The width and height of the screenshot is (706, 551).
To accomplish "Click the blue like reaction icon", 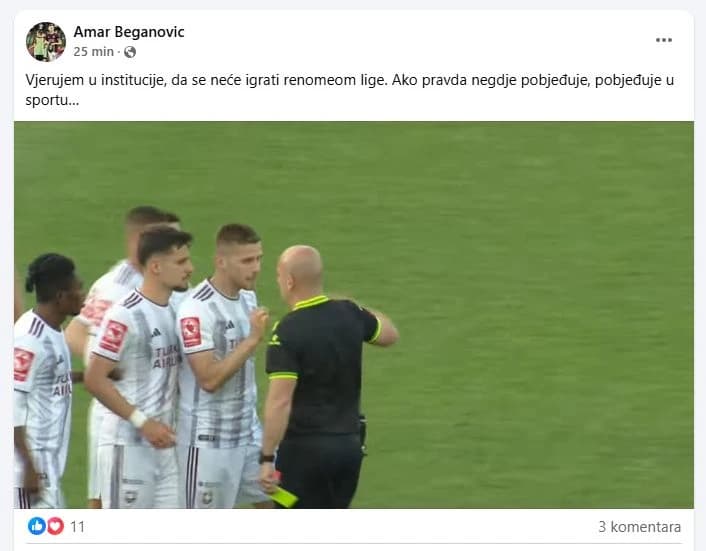I will pyautogui.click(x=37, y=526).
